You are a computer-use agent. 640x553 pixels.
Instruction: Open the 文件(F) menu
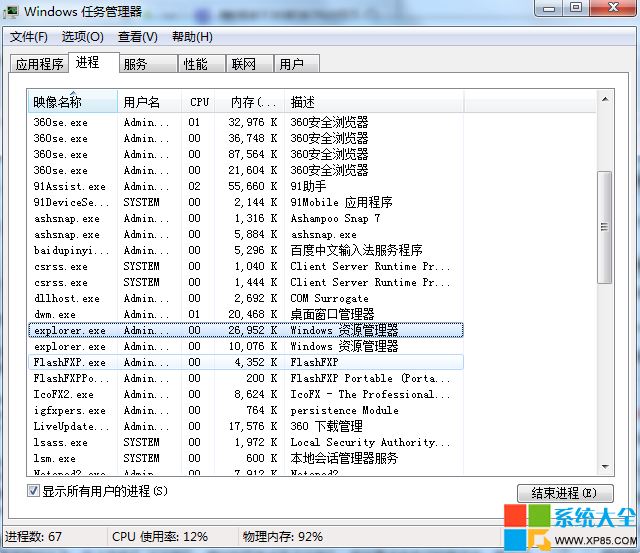(x=28, y=37)
